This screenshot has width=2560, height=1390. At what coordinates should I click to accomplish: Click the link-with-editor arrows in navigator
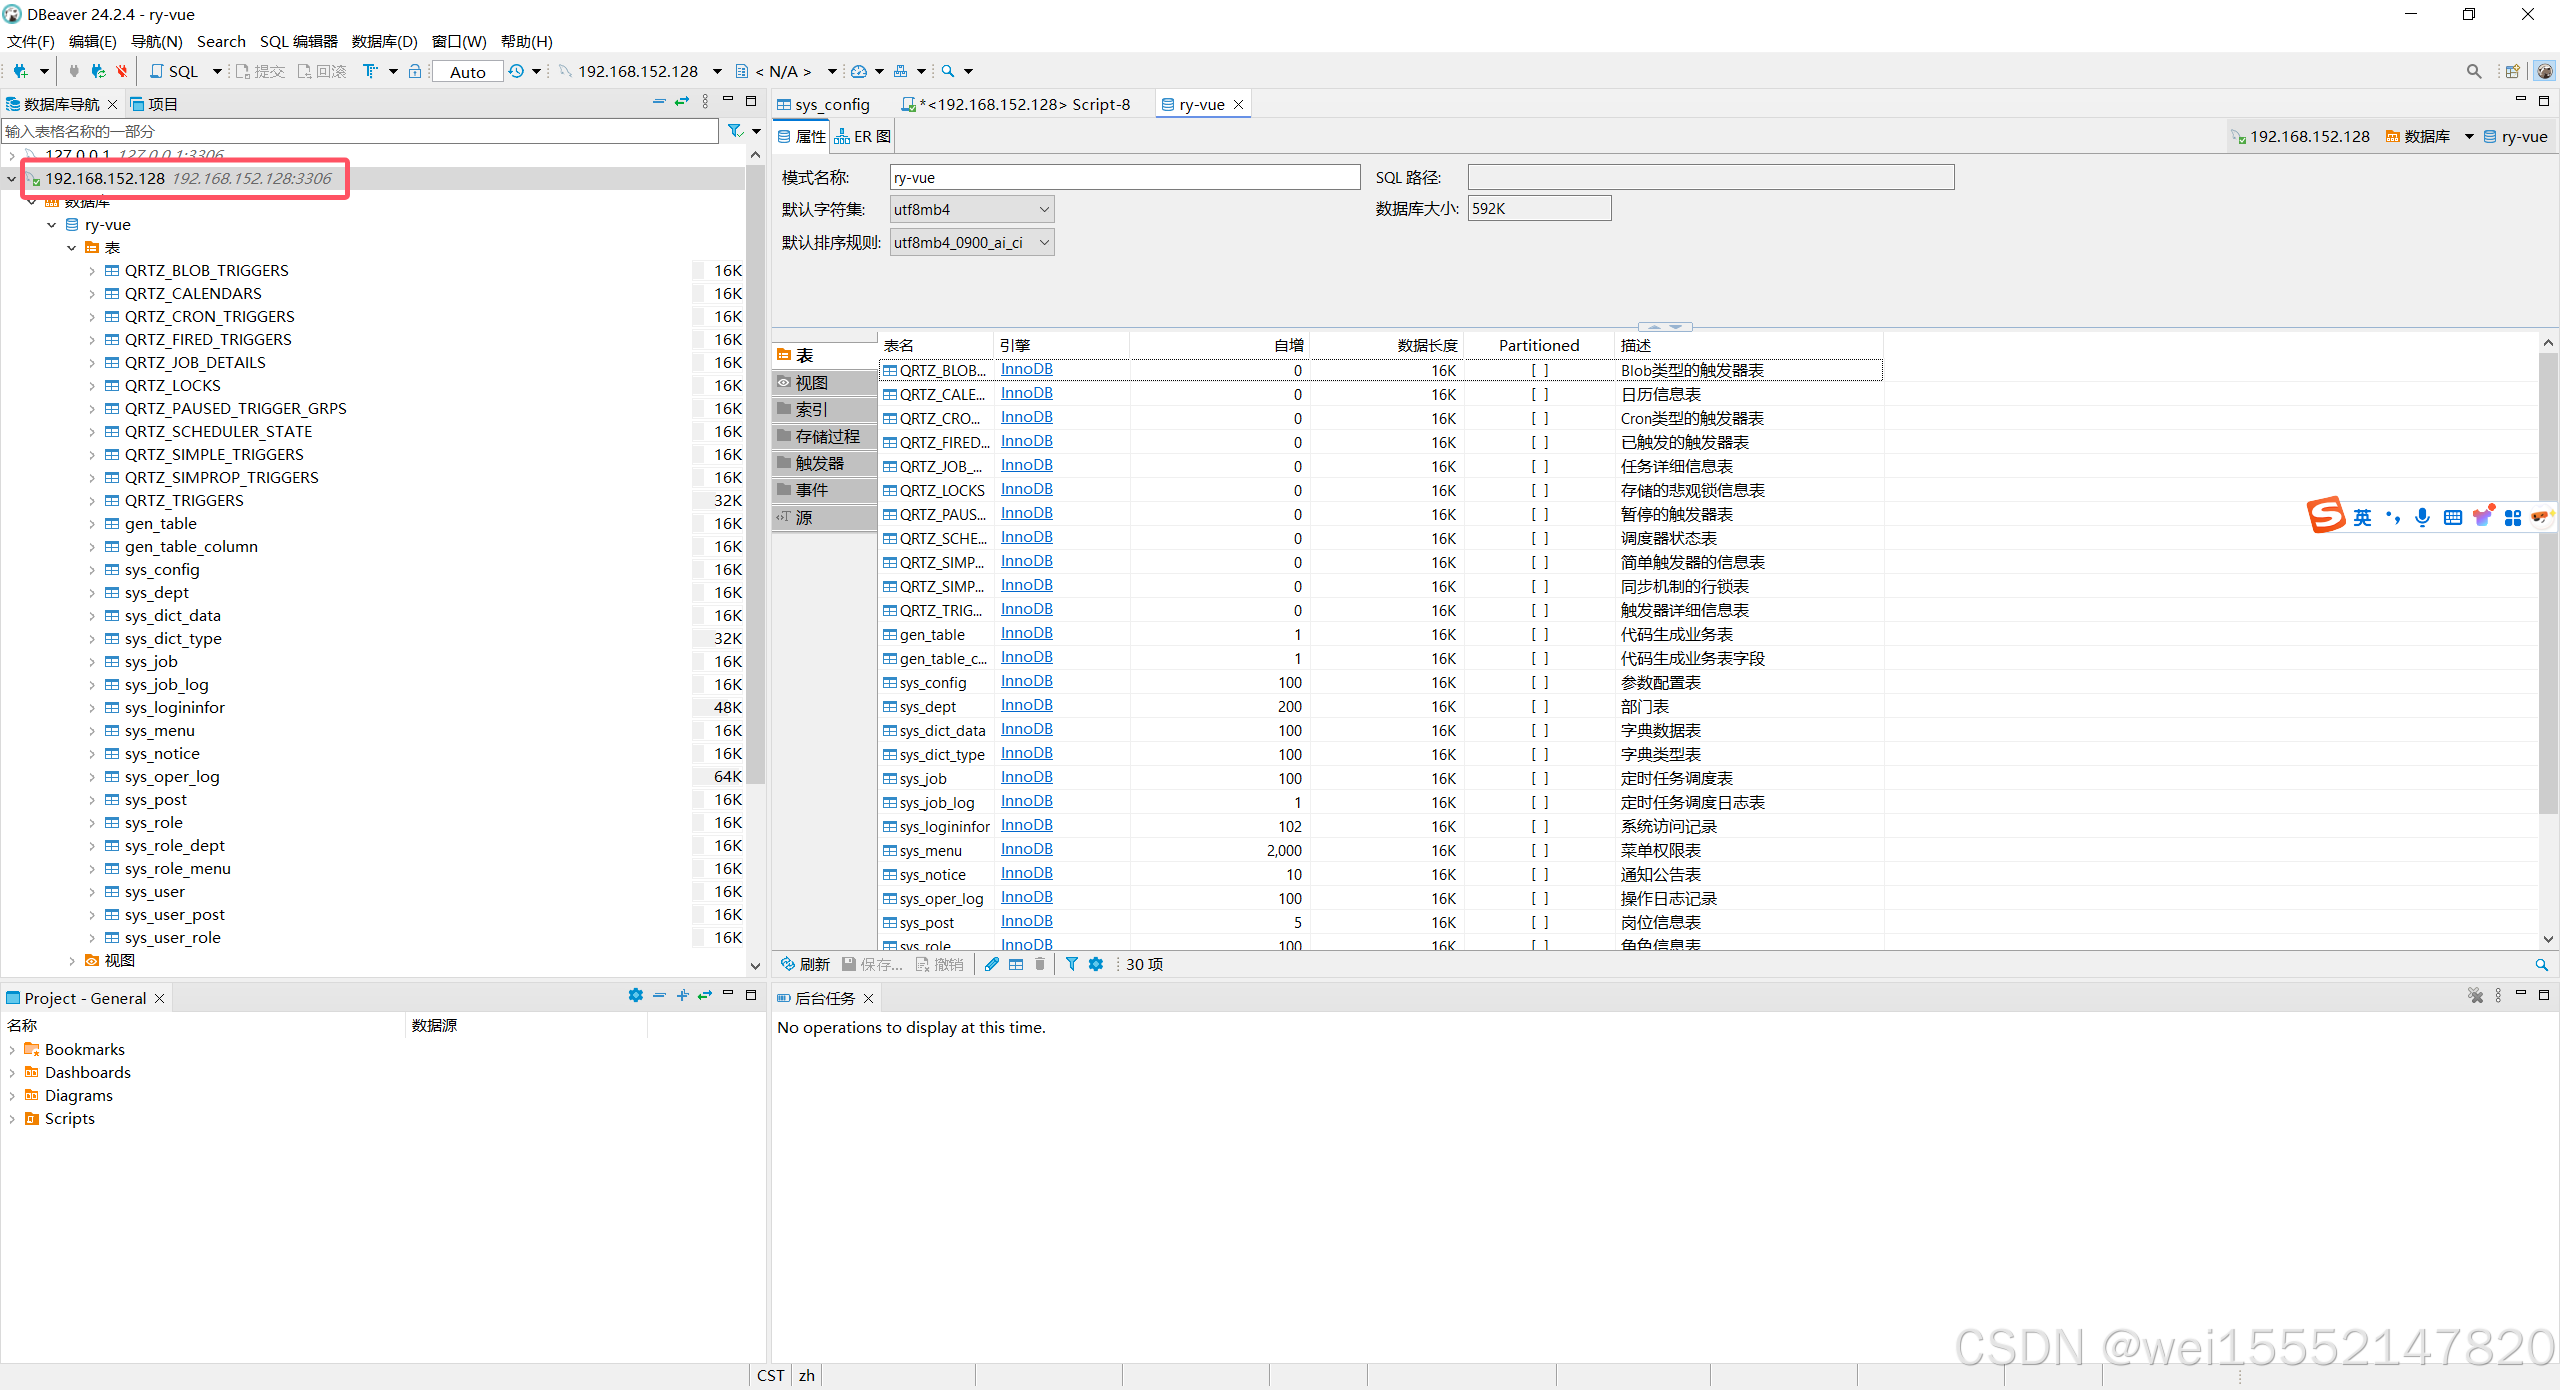pos(682,102)
